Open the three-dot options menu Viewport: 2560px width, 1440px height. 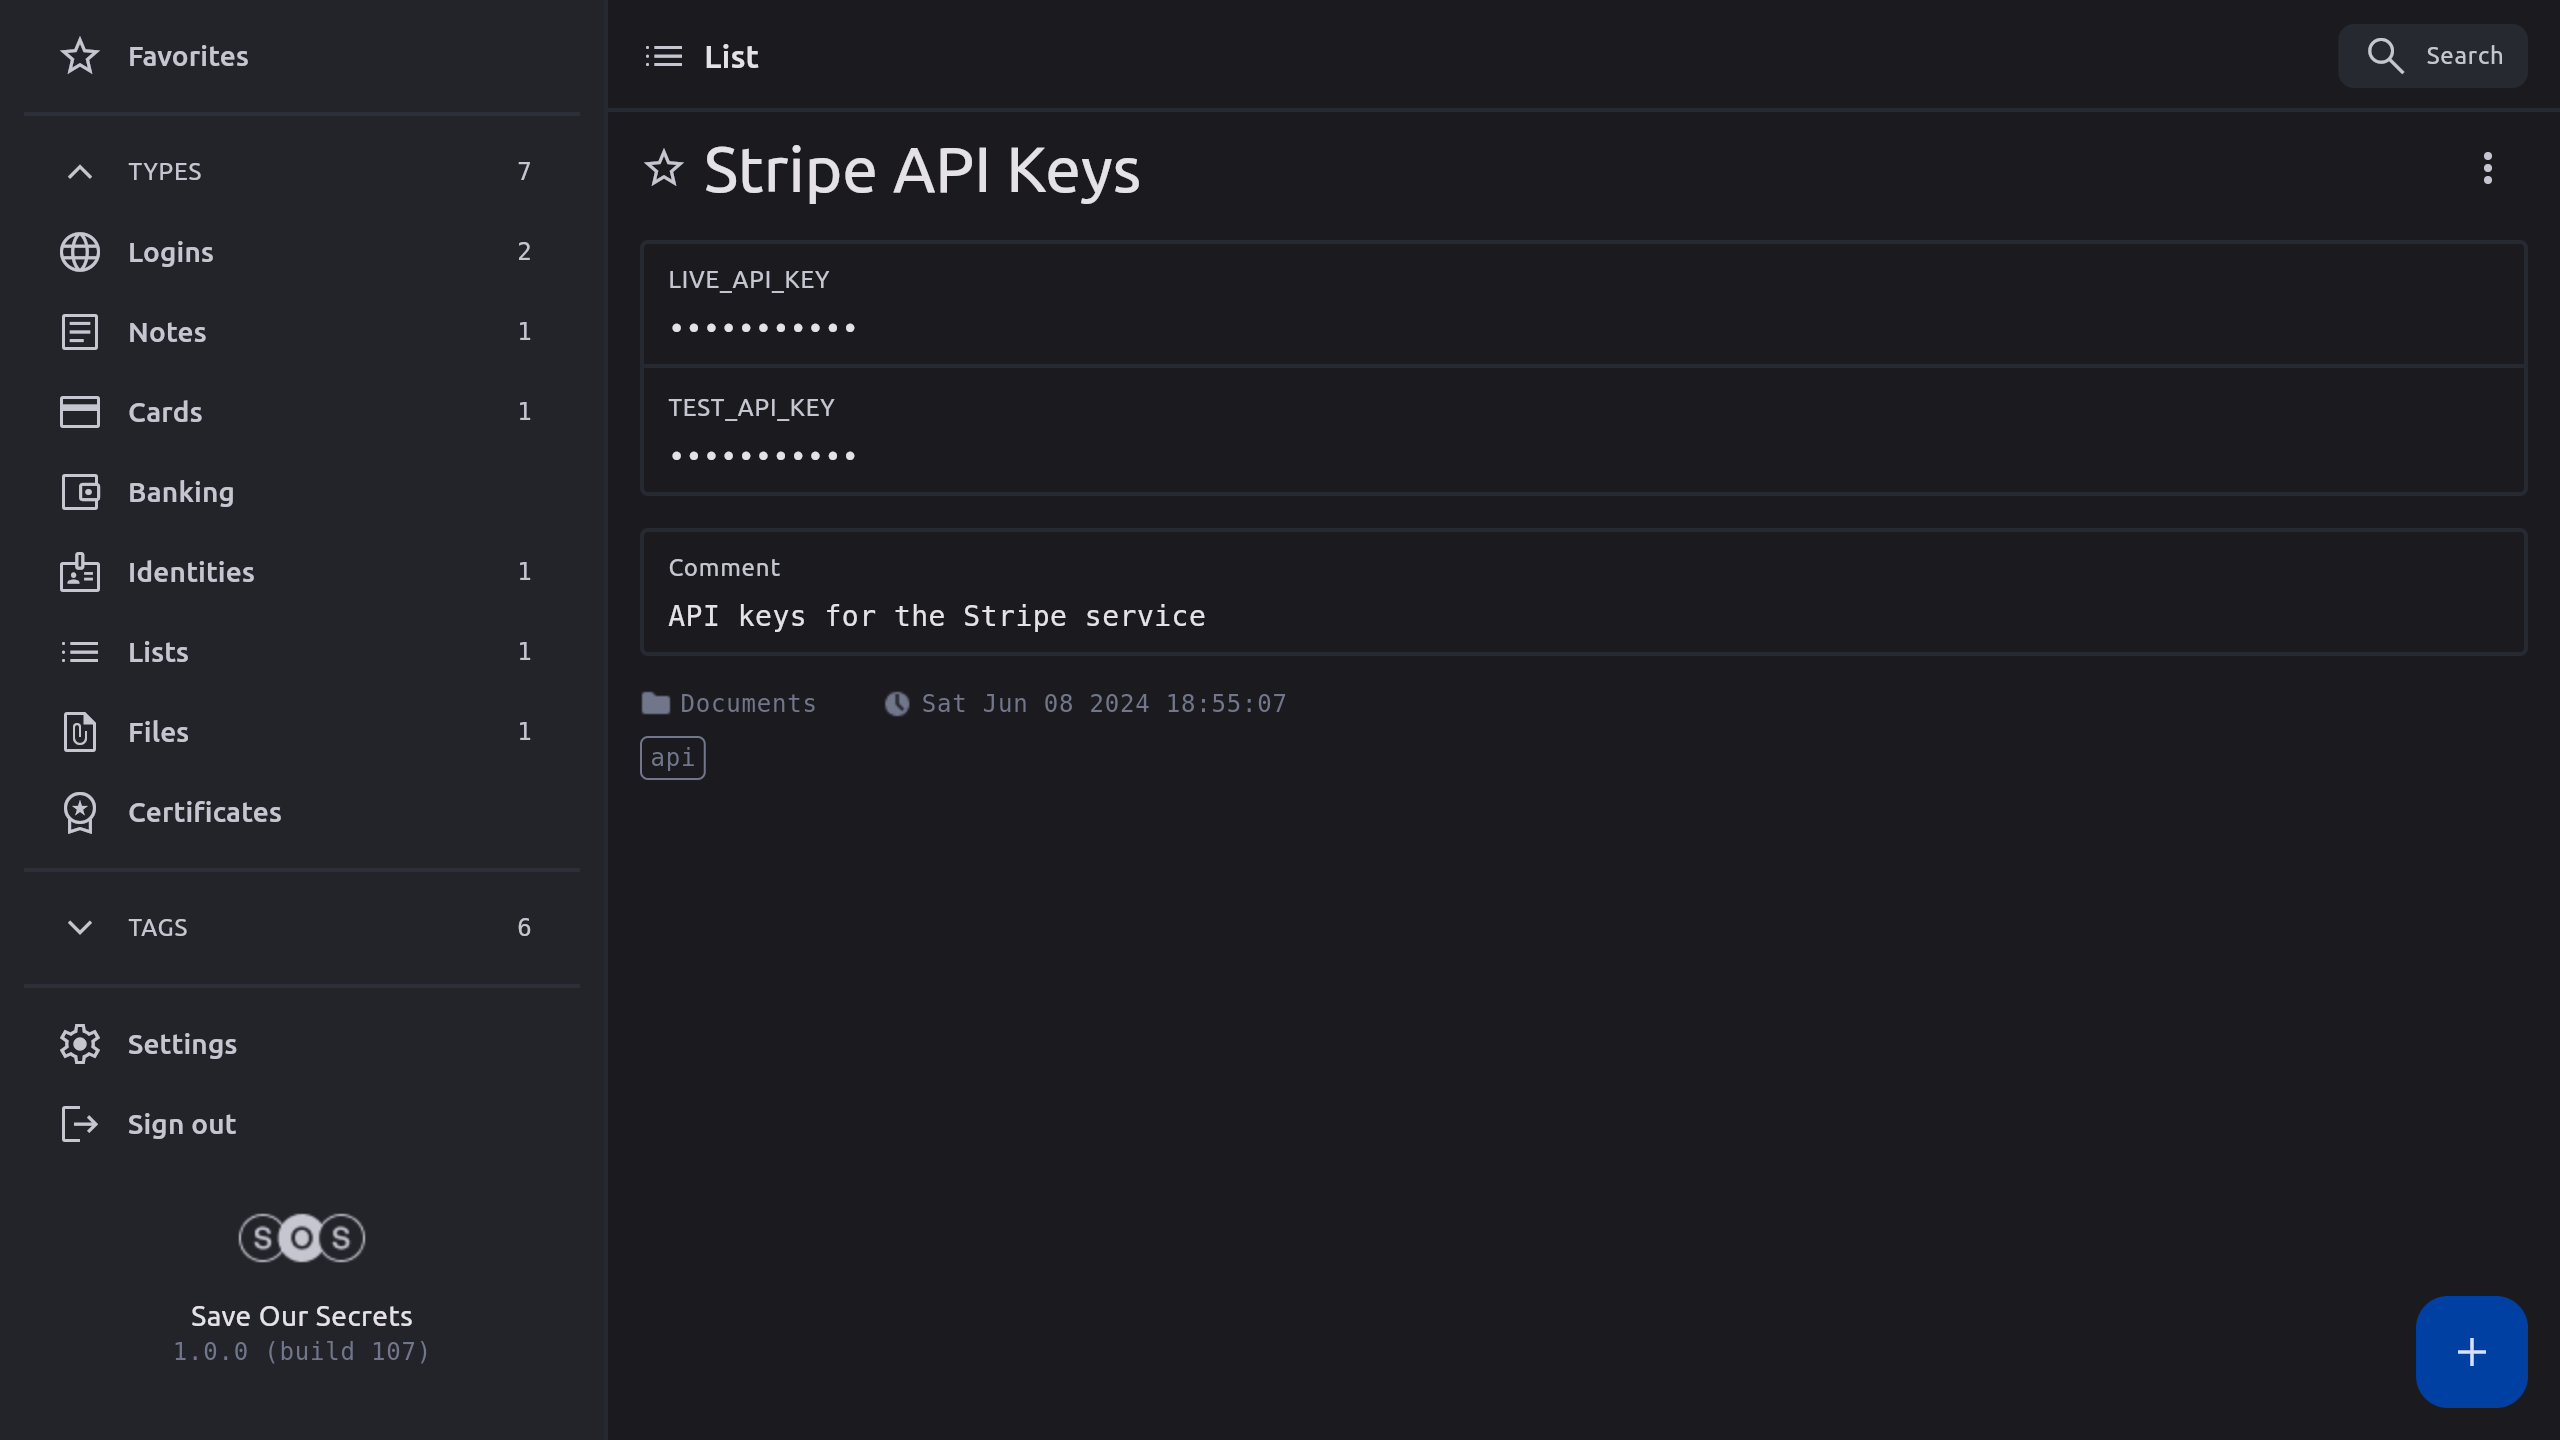[x=2487, y=168]
